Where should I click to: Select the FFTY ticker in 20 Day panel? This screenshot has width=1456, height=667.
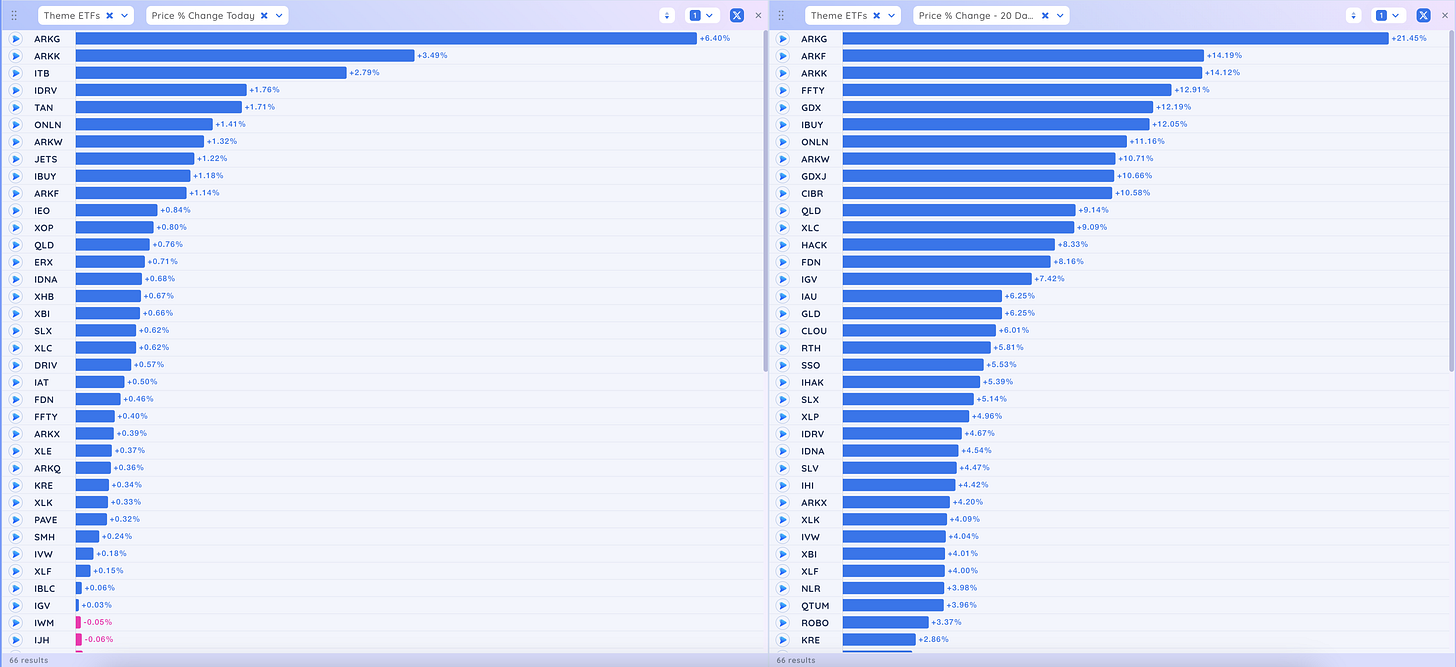[812, 90]
